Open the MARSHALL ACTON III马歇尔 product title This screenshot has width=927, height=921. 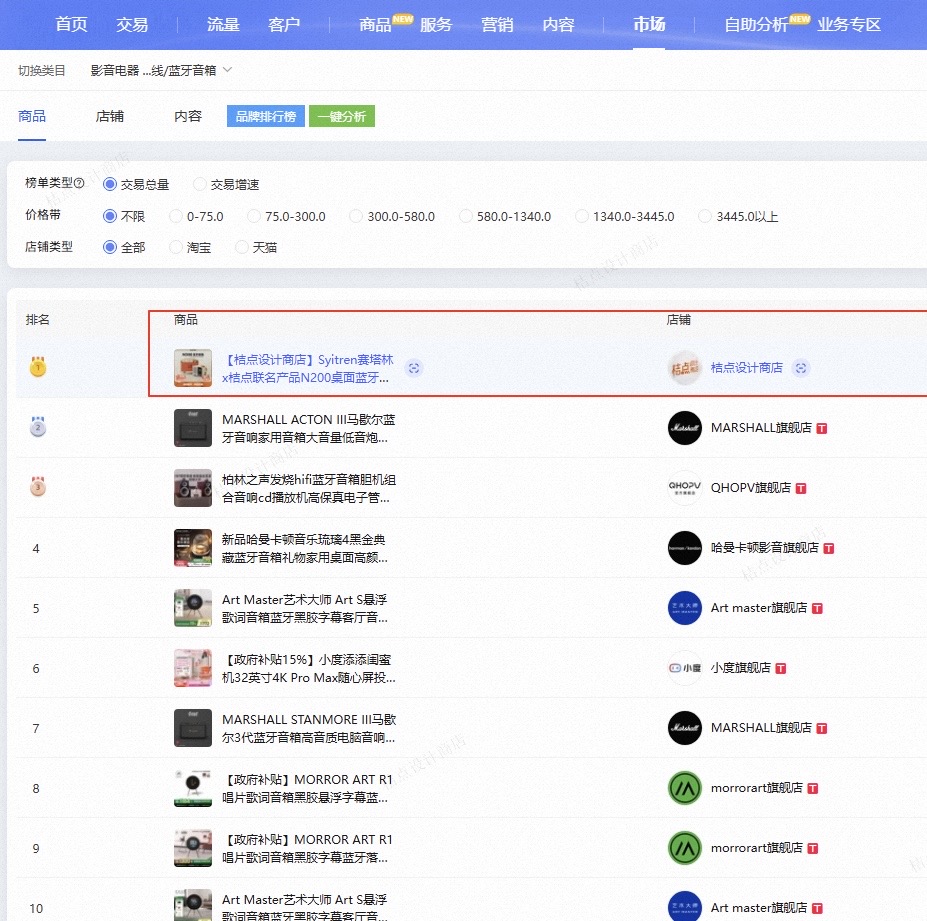click(x=308, y=429)
